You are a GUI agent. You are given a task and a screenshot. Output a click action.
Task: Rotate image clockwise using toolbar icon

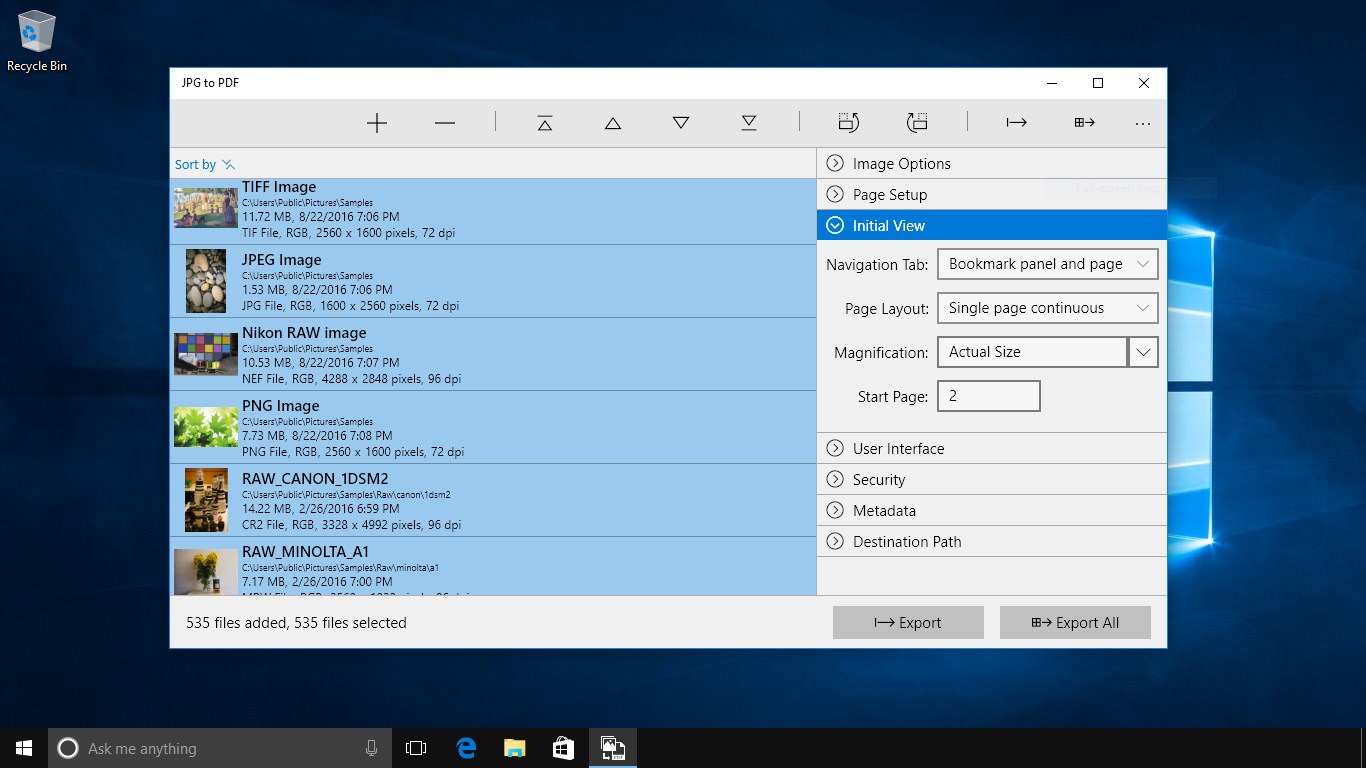(x=917, y=123)
